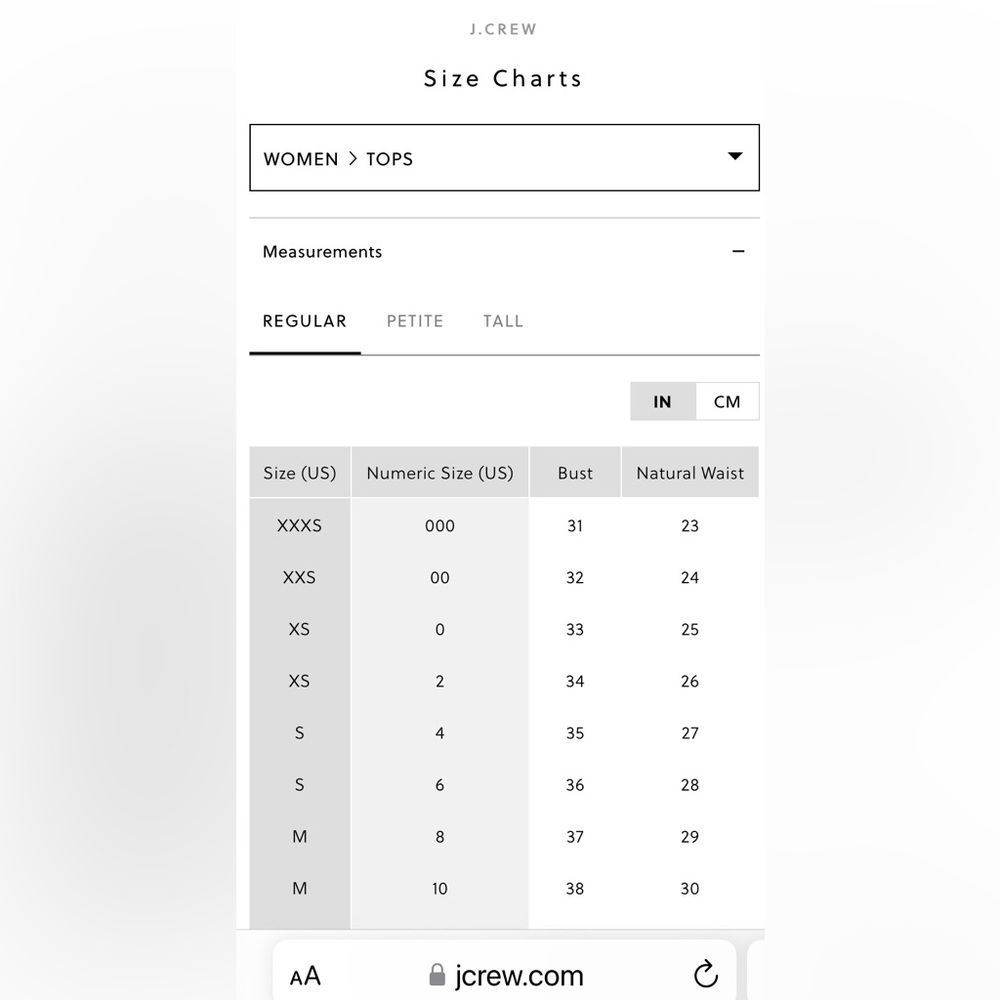Image resolution: width=1000 pixels, height=1000 pixels.
Task: Click the Numeric Size (US) column header
Action: [440, 473]
